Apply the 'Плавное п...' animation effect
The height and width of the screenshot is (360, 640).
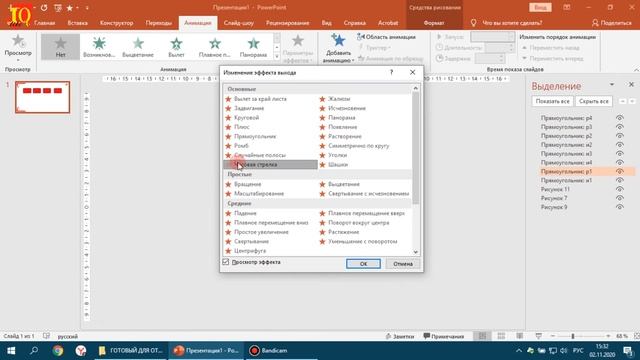[x=215, y=47]
